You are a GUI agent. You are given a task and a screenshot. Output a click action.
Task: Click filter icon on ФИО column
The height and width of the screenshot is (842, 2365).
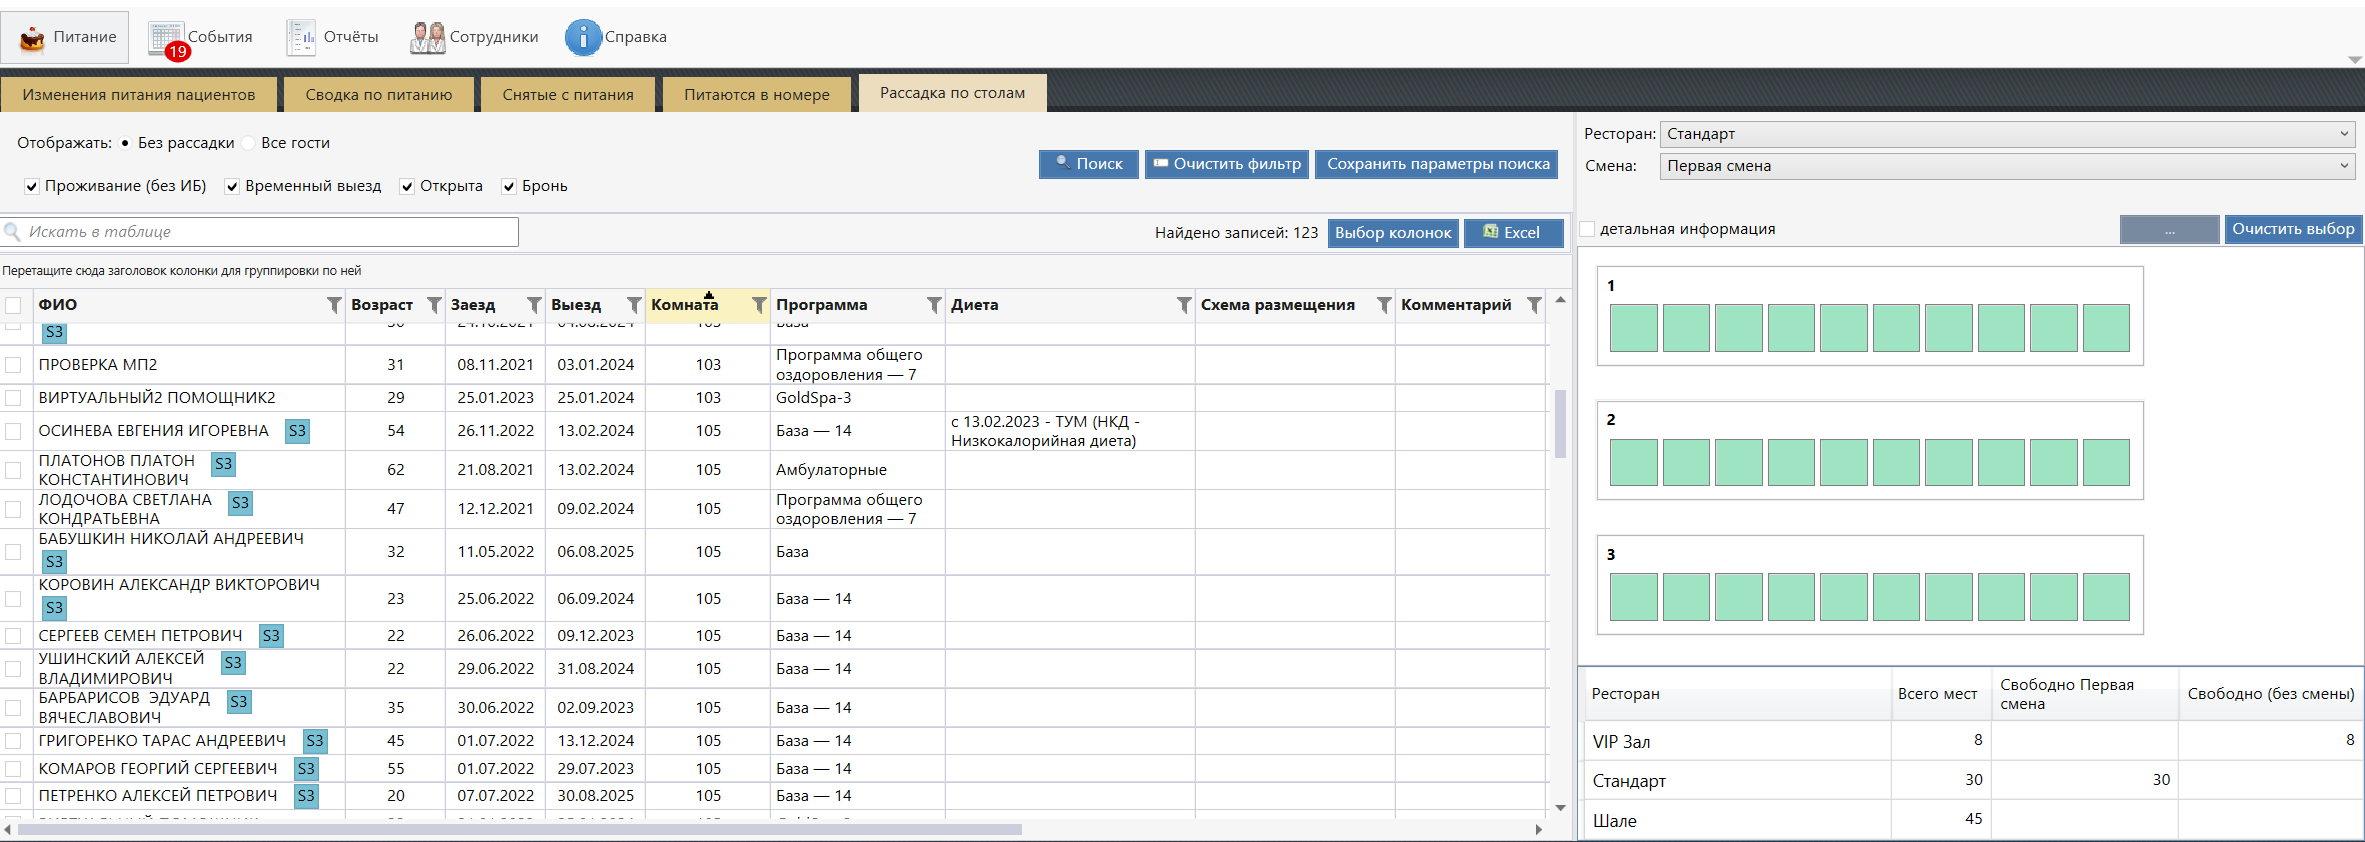pyautogui.click(x=334, y=305)
